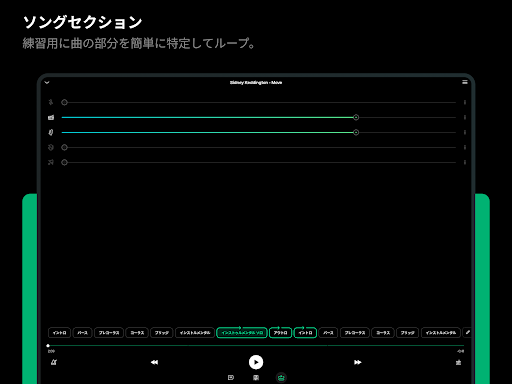
Task: Open the fourth track's three-dot options
Action: click(x=465, y=147)
